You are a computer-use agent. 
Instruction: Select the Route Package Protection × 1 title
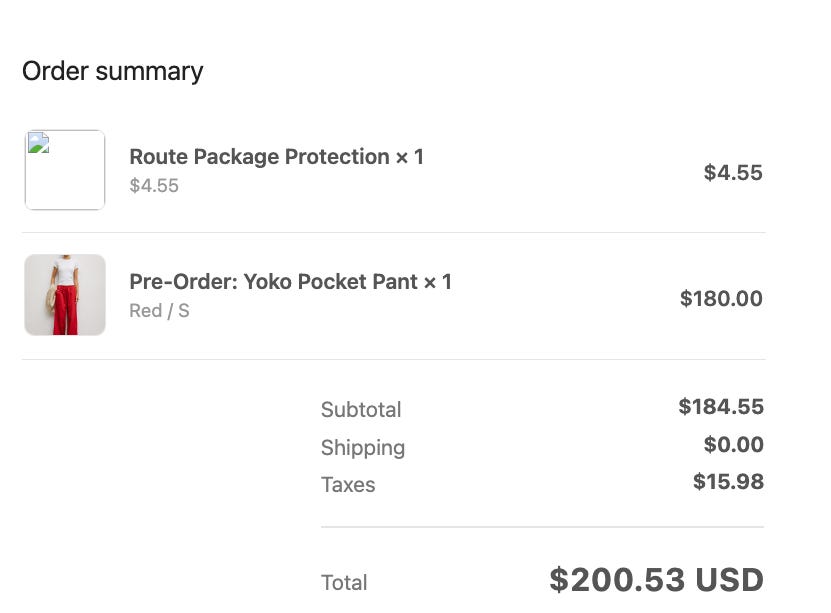click(276, 157)
